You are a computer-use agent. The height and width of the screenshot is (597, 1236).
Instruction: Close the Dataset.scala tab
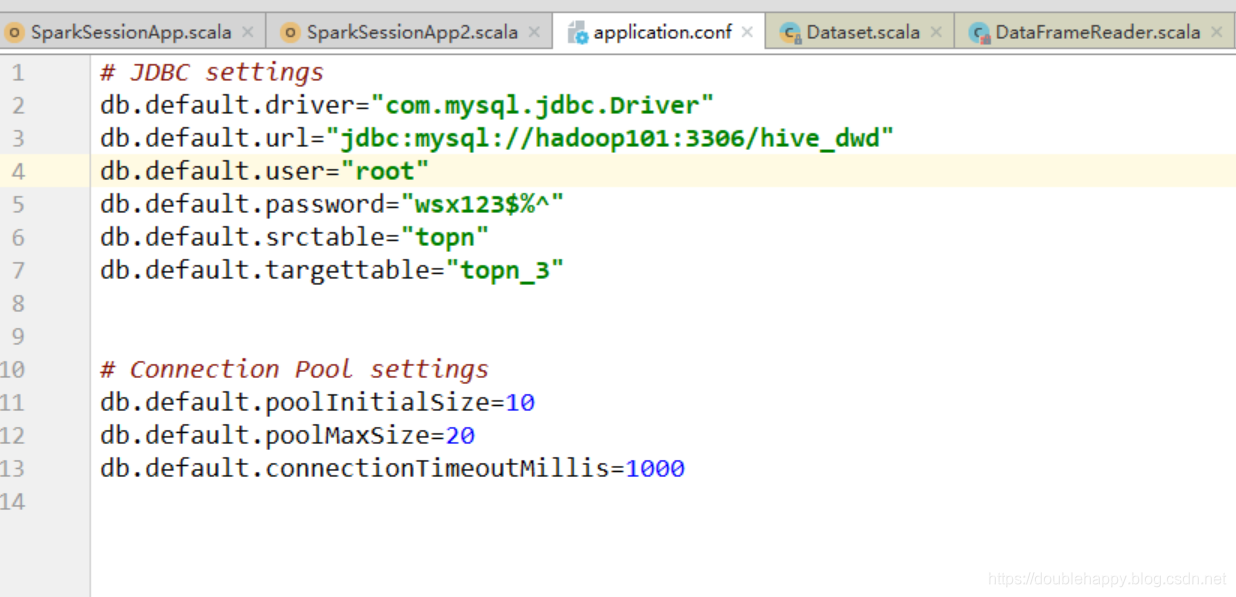point(936,32)
